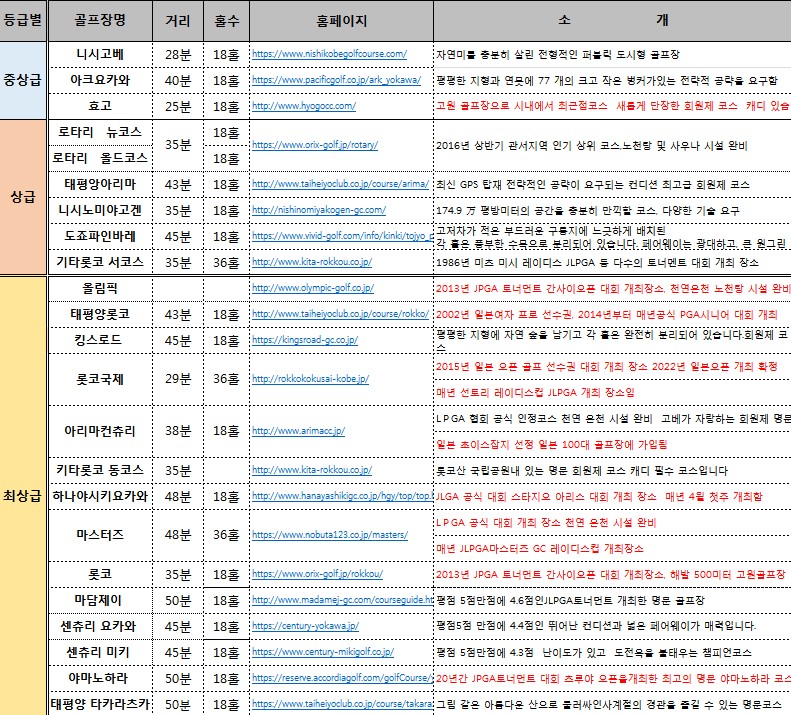
Task: Select the 태평양아리마 cell
Action: (100, 185)
